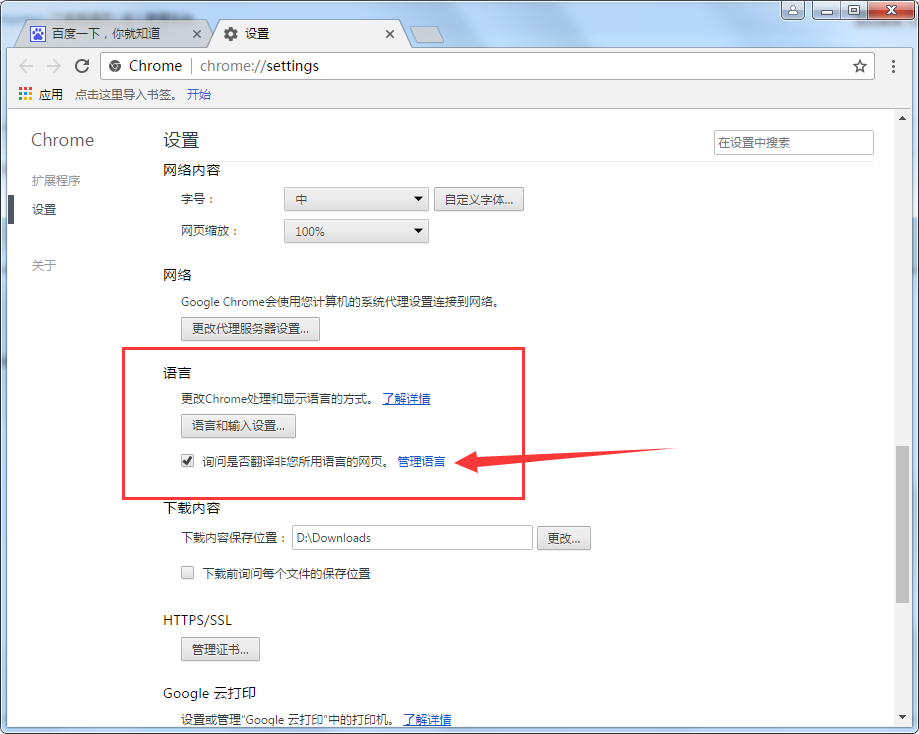This screenshot has height=734, width=919.
Task: Click the forward navigation arrow
Action: (x=54, y=66)
